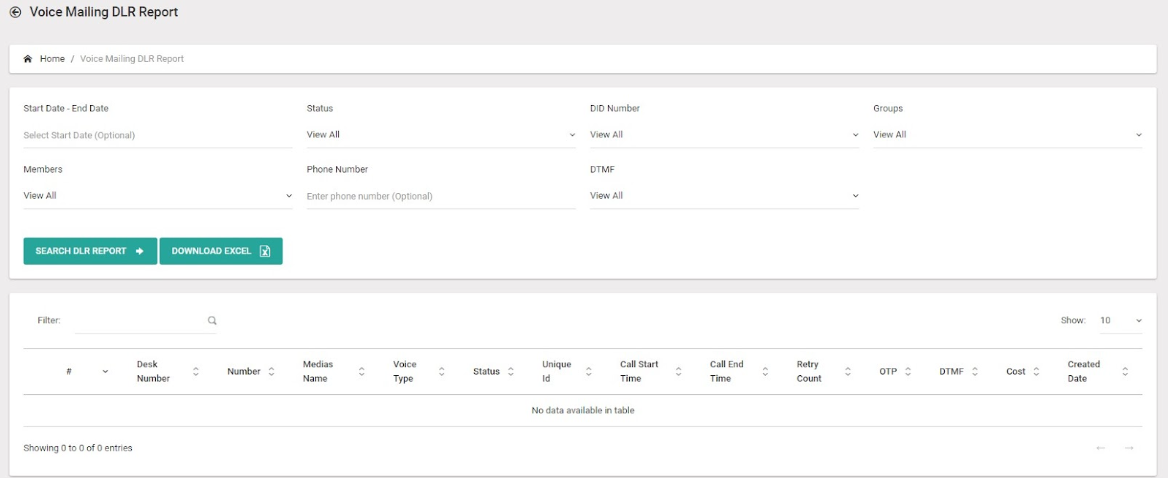Click the magnifier search icon in Filter
Screen dimensions: 1168x478
(212, 320)
